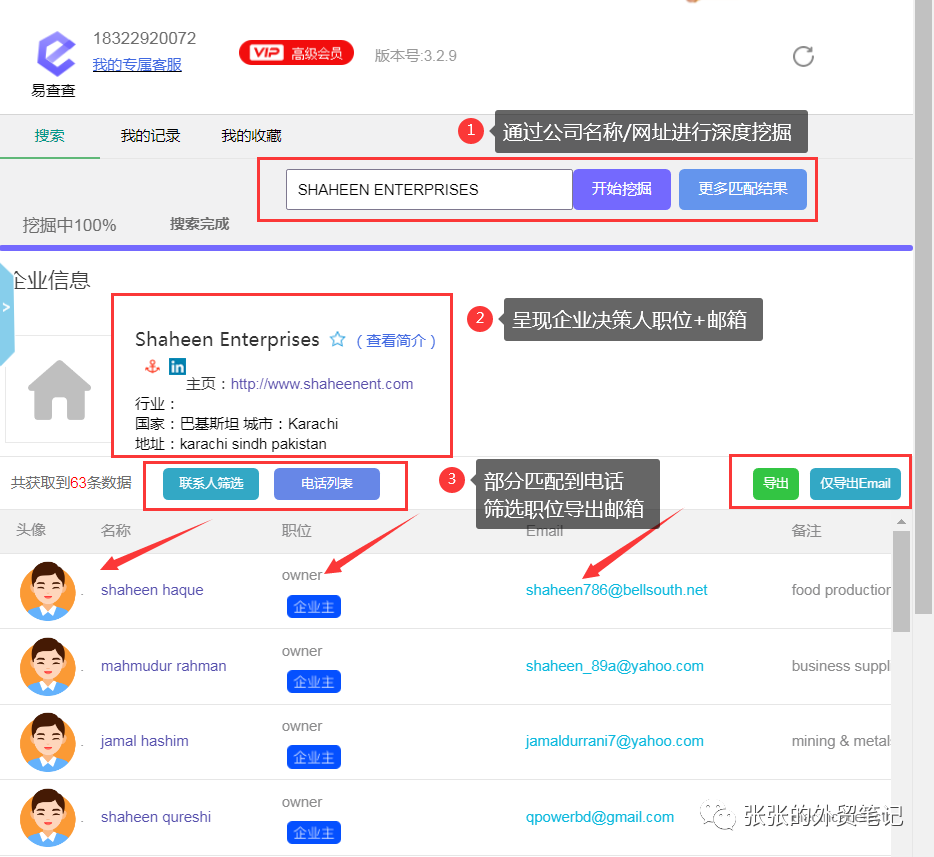
Task: Click the contact table scrollbar thumb
Action: [901, 581]
